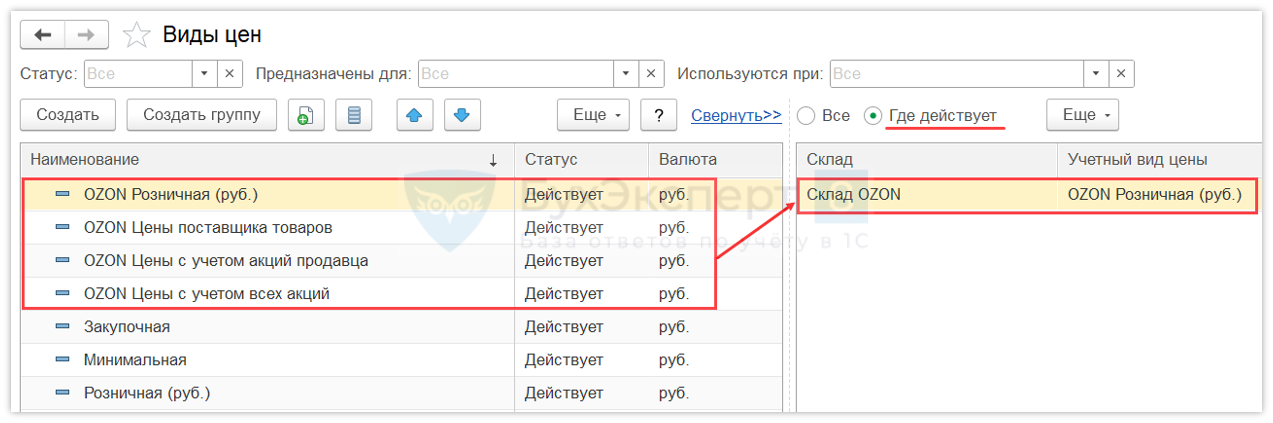Expand the Предназначены для dropdown
Viewport: 1273px width, 423px height.
(626, 74)
